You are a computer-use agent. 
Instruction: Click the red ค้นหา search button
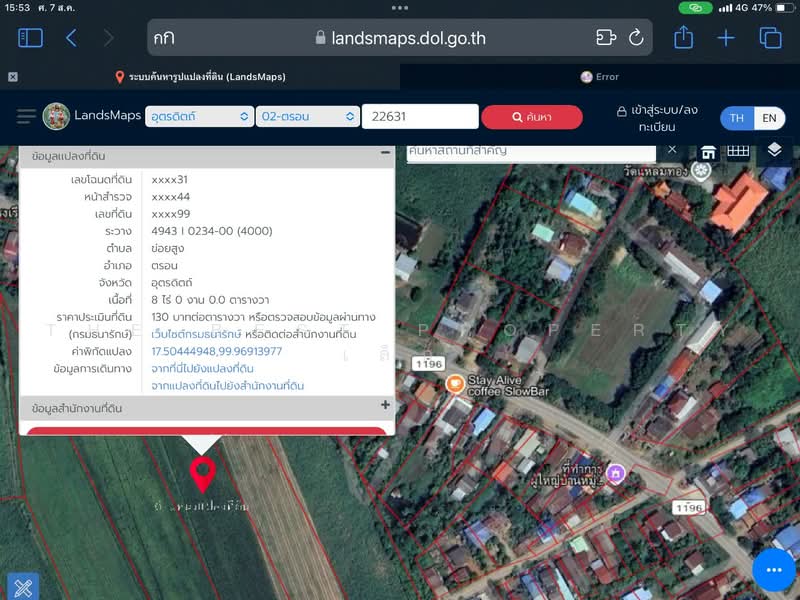532,117
